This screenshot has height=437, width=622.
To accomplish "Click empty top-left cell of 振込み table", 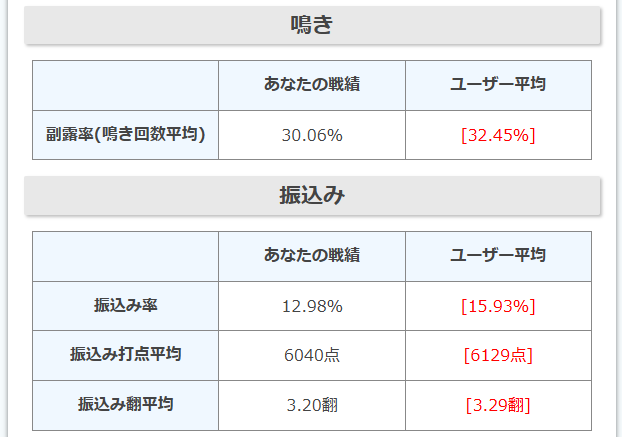I will (125, 256).
